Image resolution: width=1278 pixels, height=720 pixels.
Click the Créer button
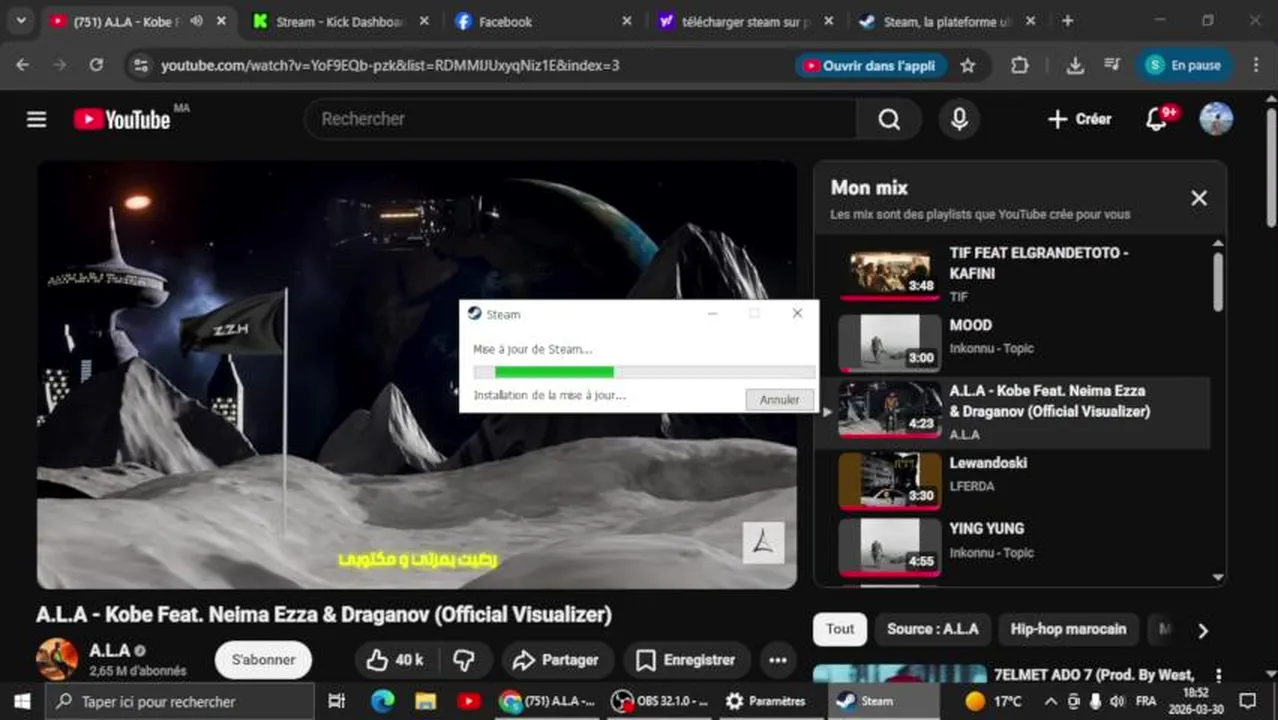[x=1078, y=119]
